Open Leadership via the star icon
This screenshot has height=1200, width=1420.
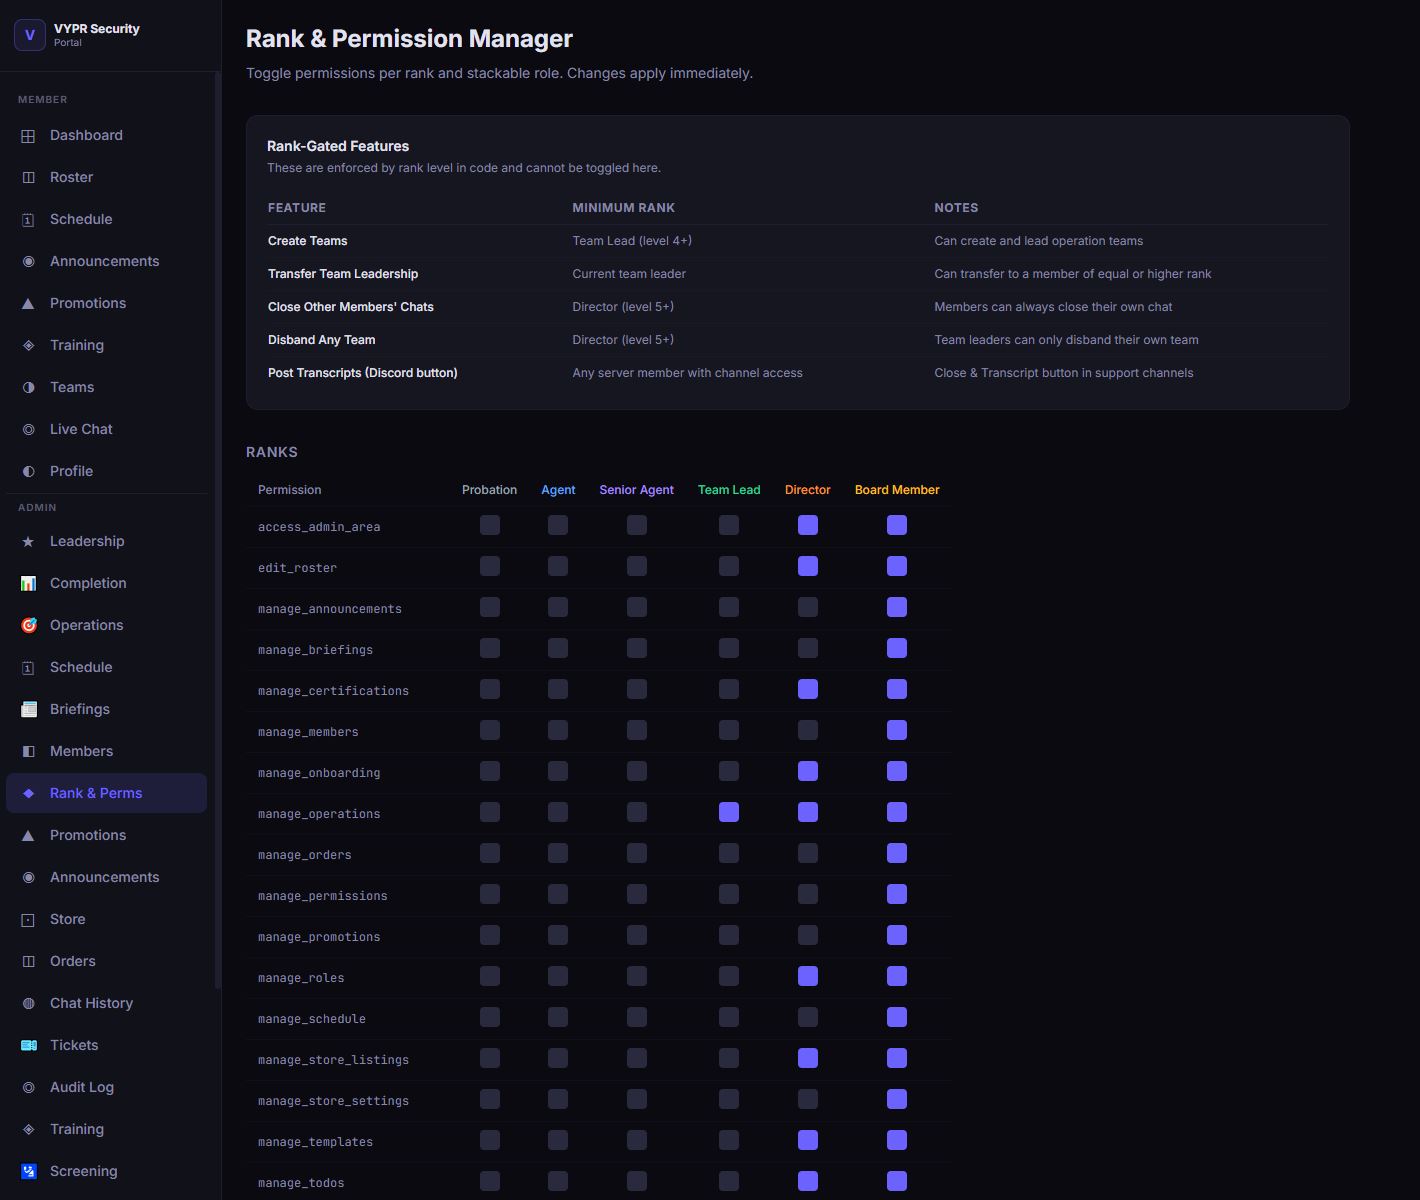28,542
